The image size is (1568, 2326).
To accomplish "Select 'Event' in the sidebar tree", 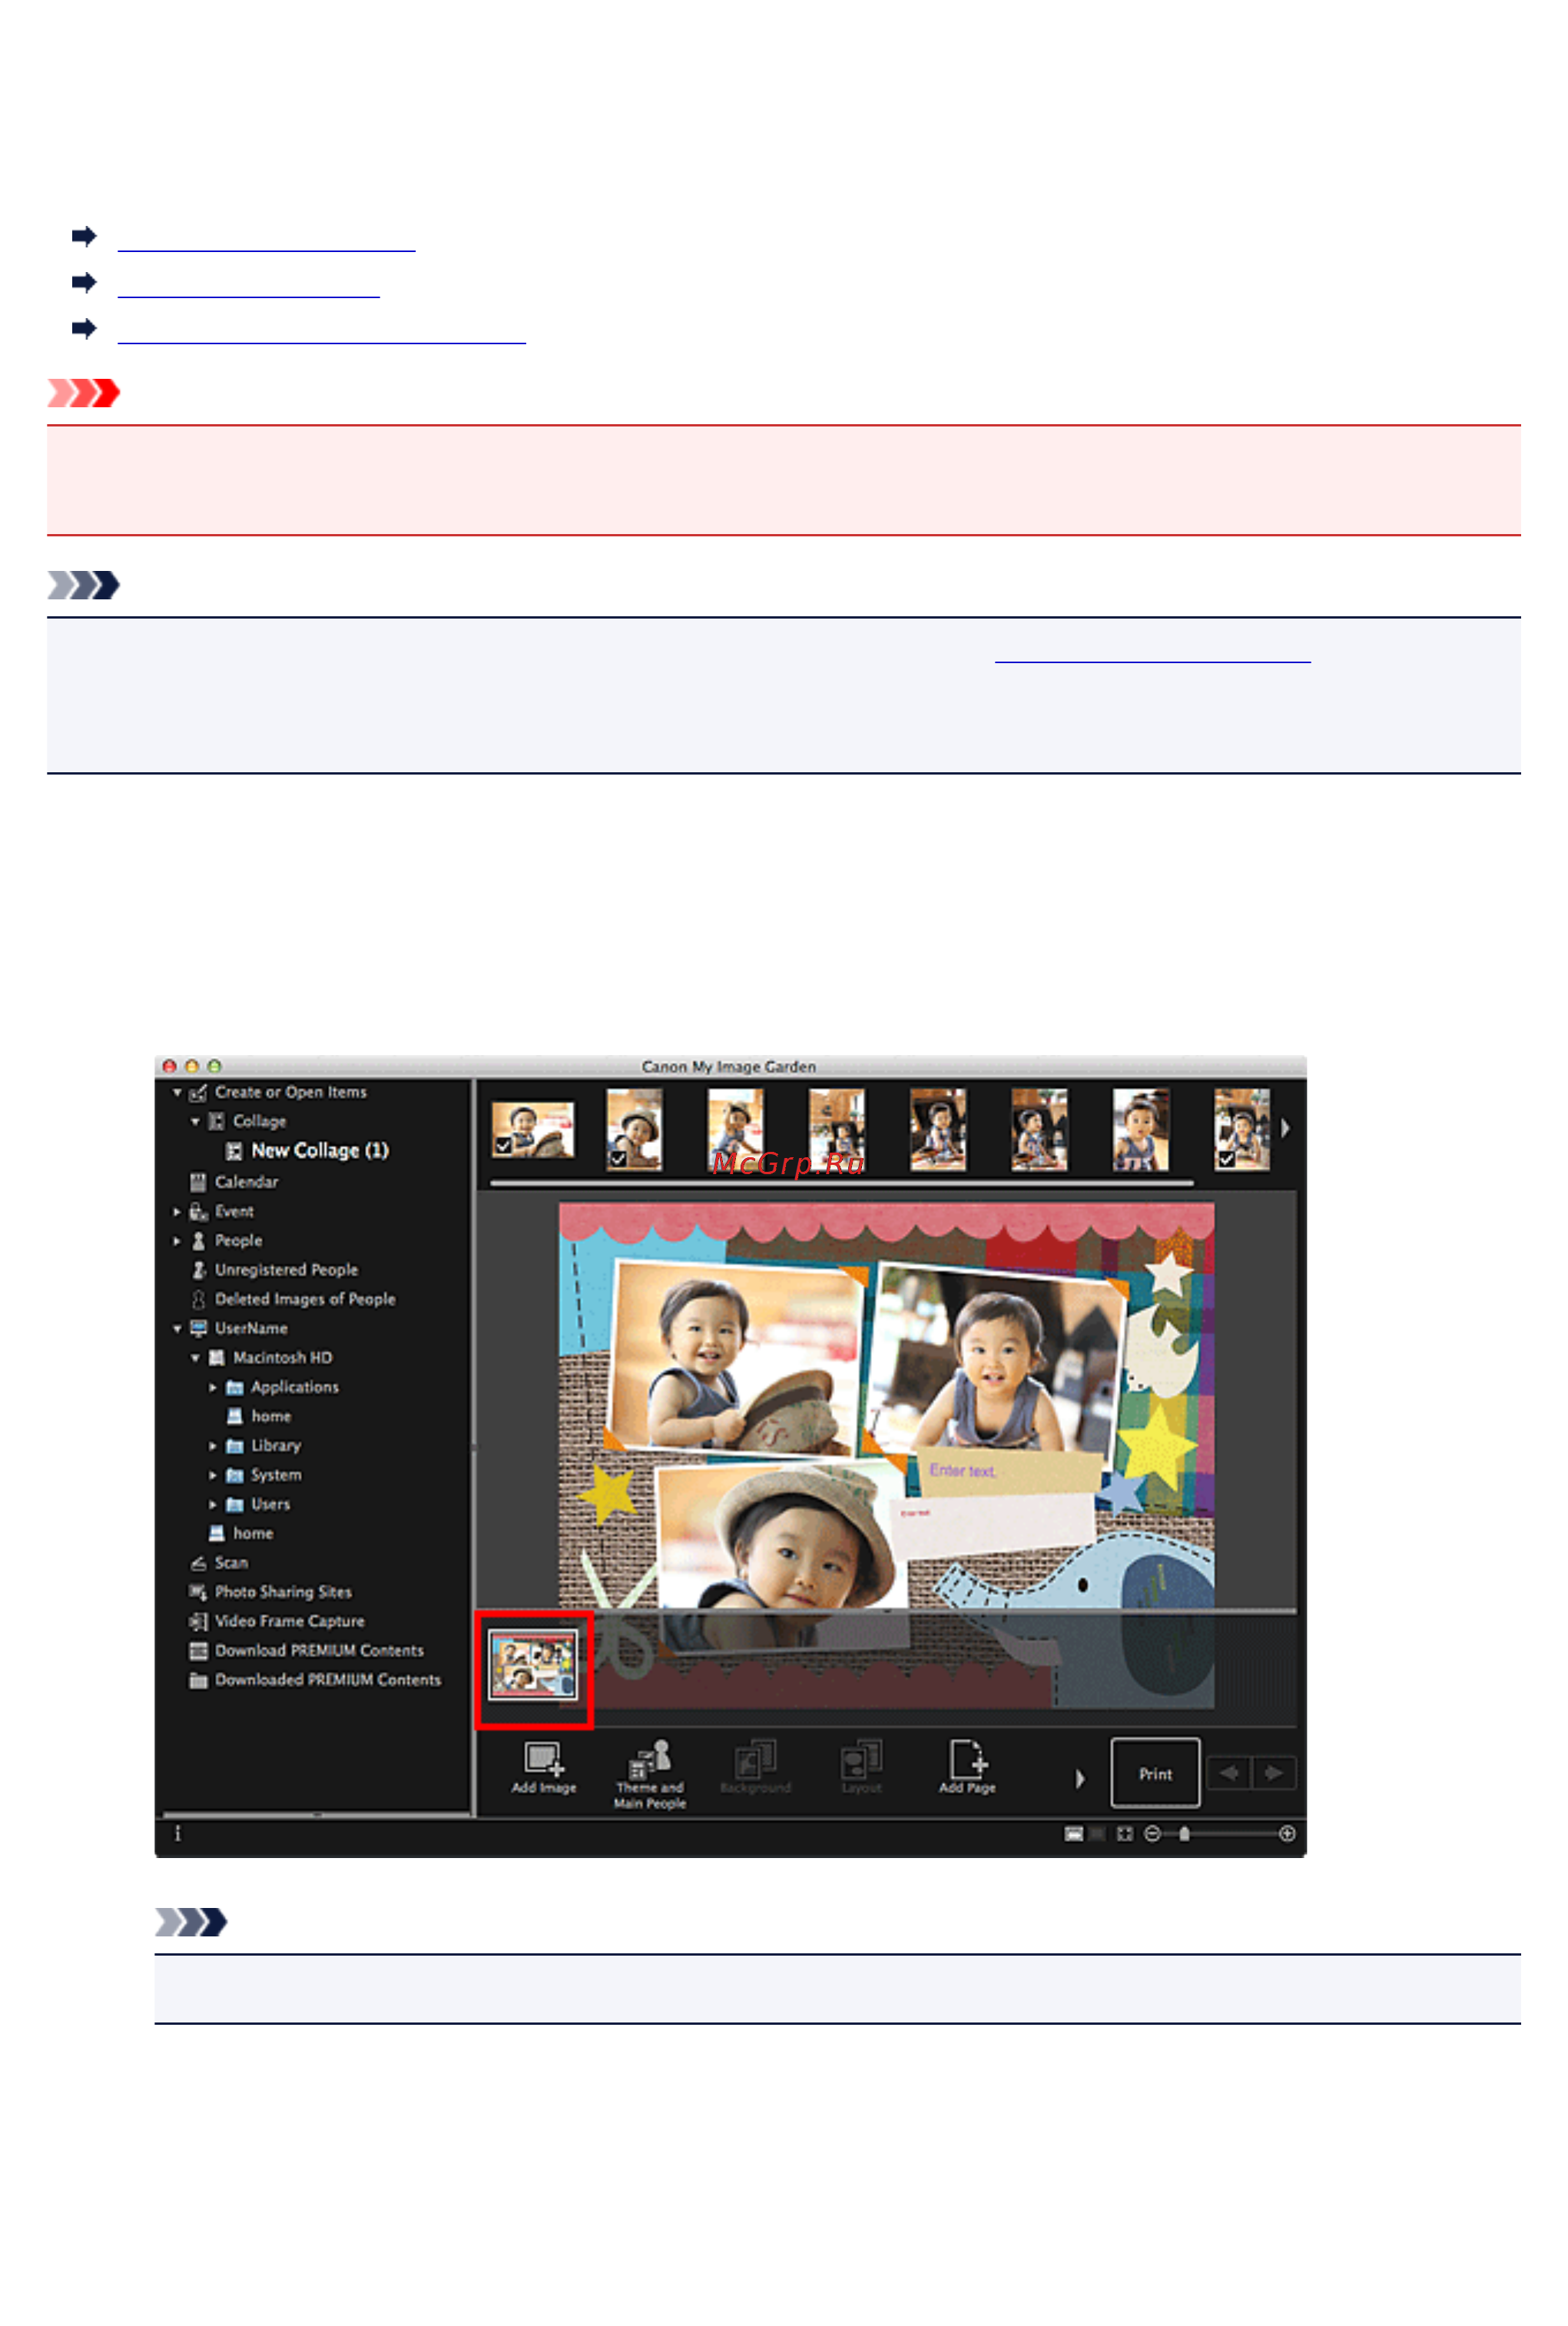I will click(x=234, y=1211).
